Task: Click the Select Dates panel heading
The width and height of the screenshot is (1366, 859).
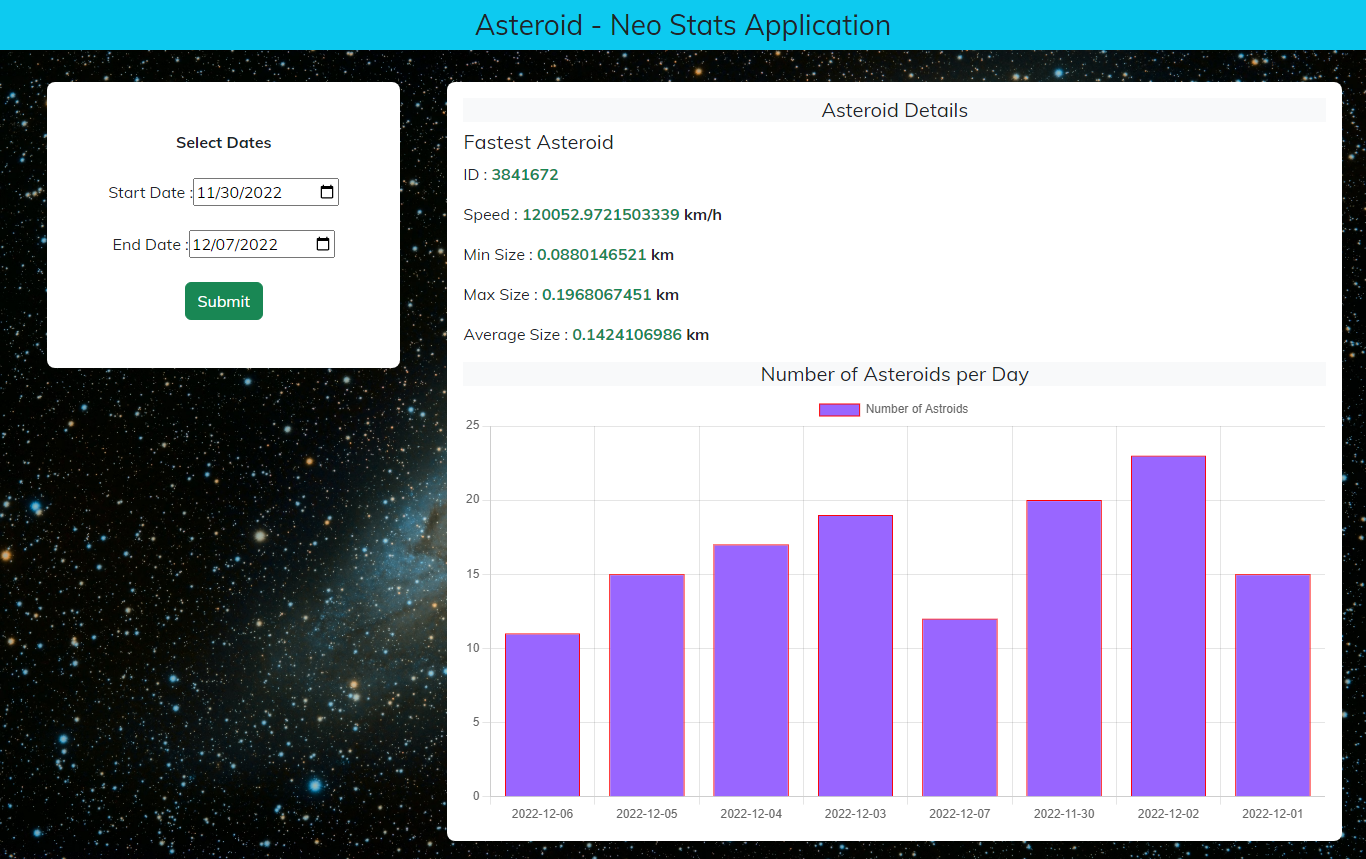Action: 223,142
